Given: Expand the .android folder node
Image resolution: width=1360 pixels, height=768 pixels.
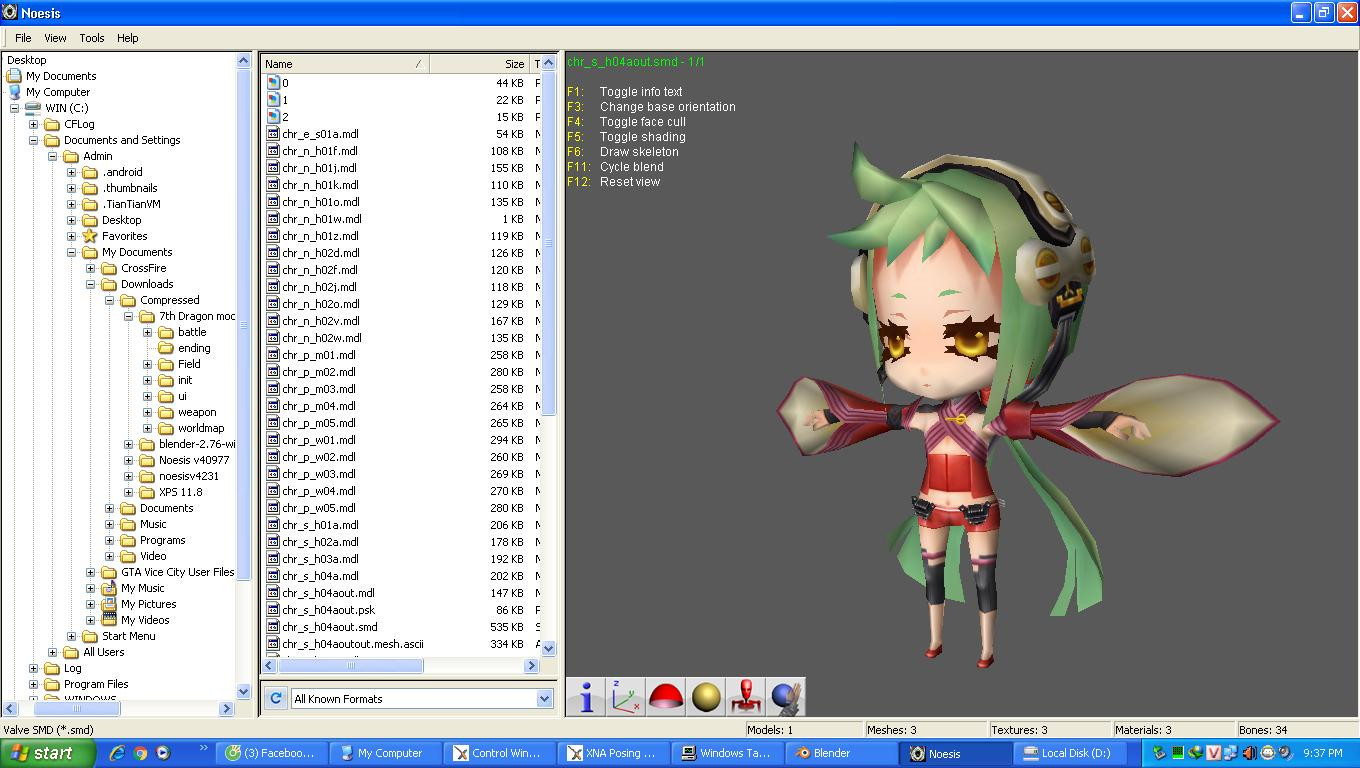Looking at the screenshot, I should pyautogui.click(x=72, y=172).
